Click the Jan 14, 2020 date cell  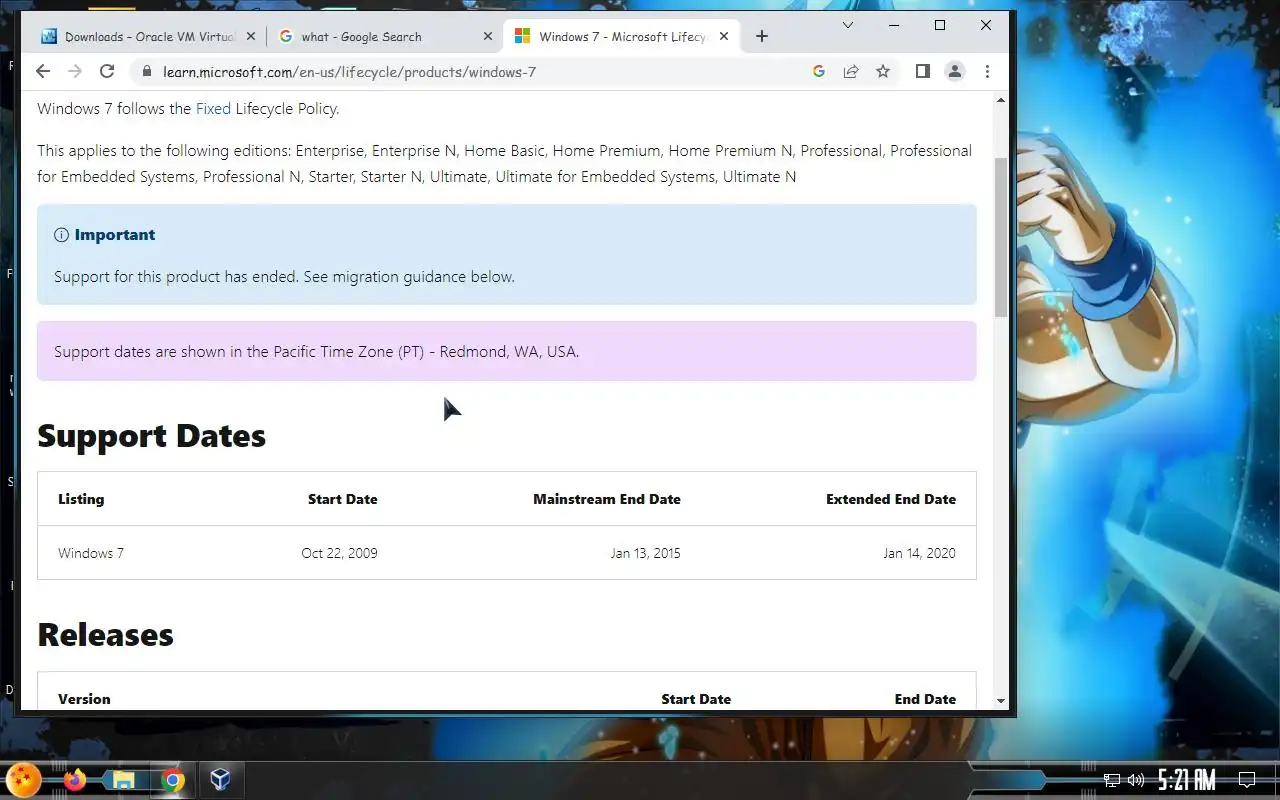click(919, 553)
